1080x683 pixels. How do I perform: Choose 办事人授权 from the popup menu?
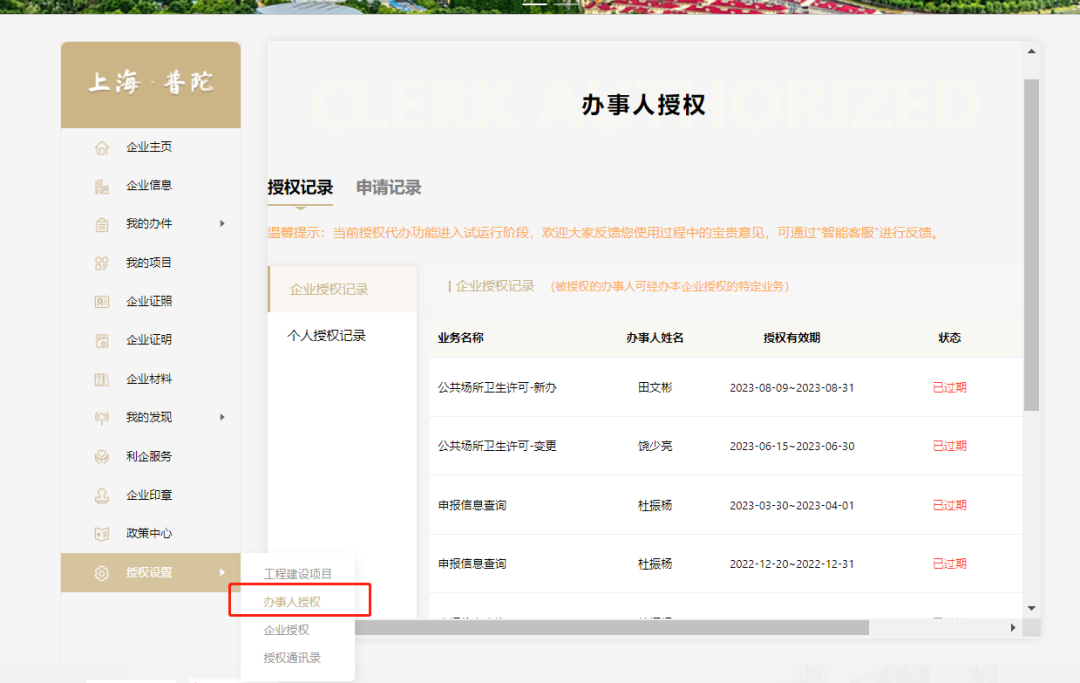pos(297,600)
